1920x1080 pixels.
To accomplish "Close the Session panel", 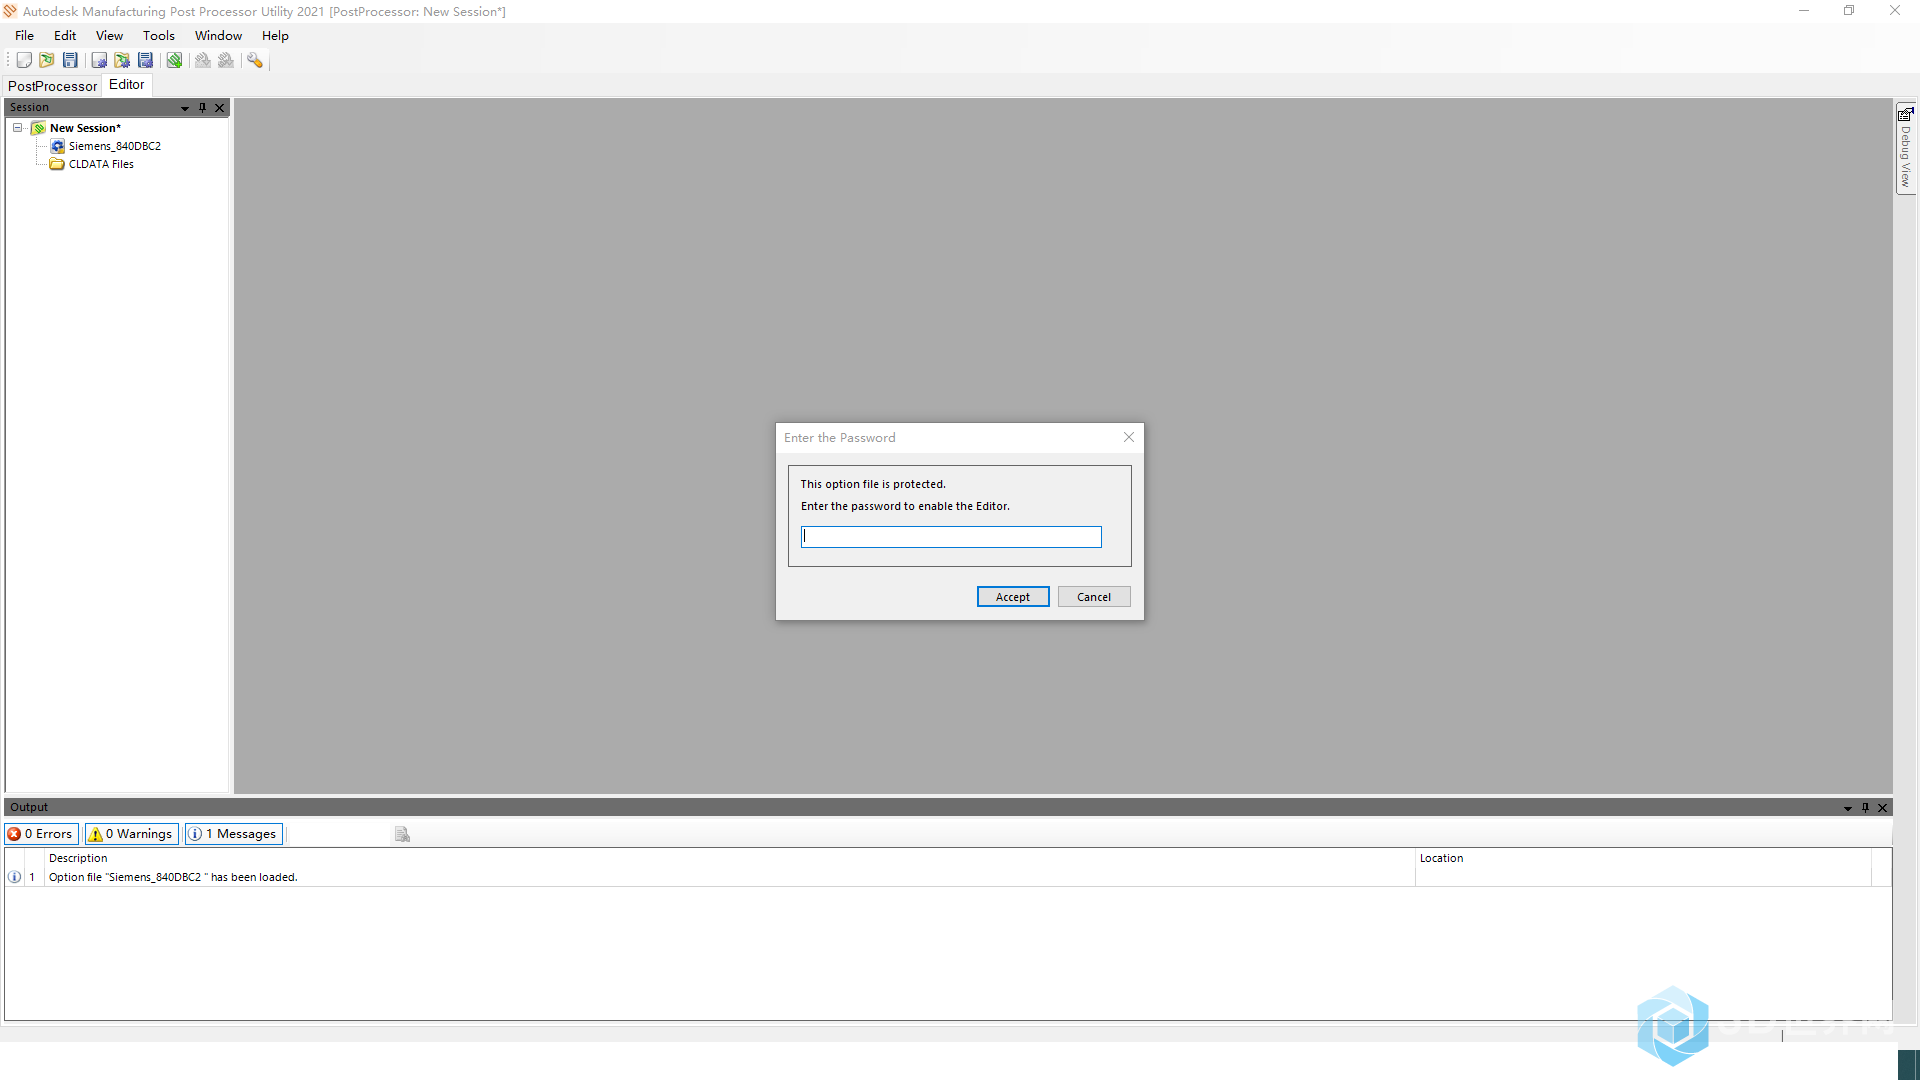I will 220,108.
